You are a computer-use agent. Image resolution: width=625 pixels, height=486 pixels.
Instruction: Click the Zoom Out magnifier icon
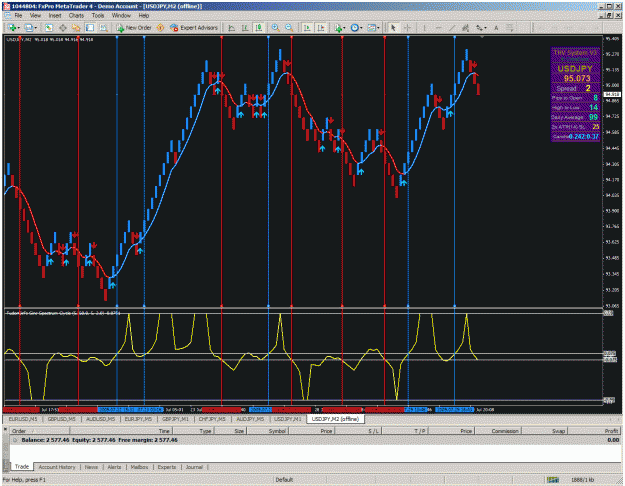pyautogui.click(x=289, y=28)
